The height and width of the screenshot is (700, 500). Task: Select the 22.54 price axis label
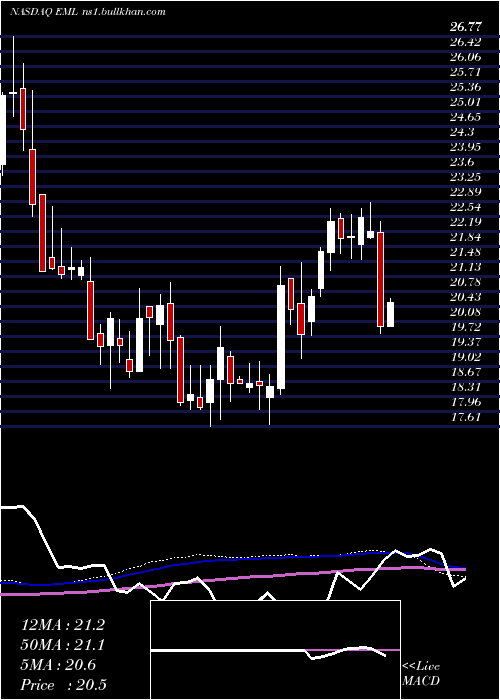click(x=466, y=207)
